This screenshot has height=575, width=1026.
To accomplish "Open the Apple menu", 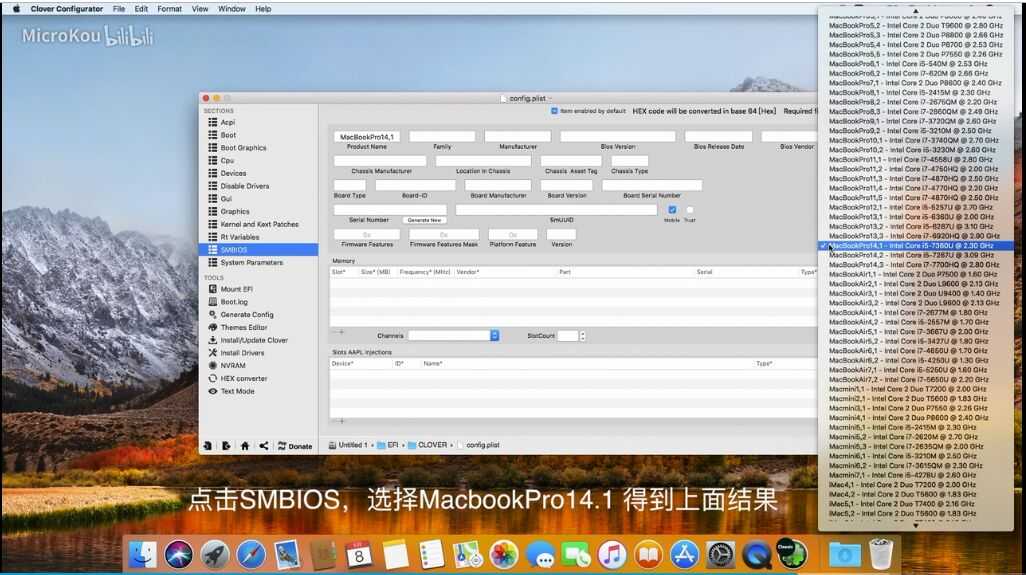I will (16, 9).
